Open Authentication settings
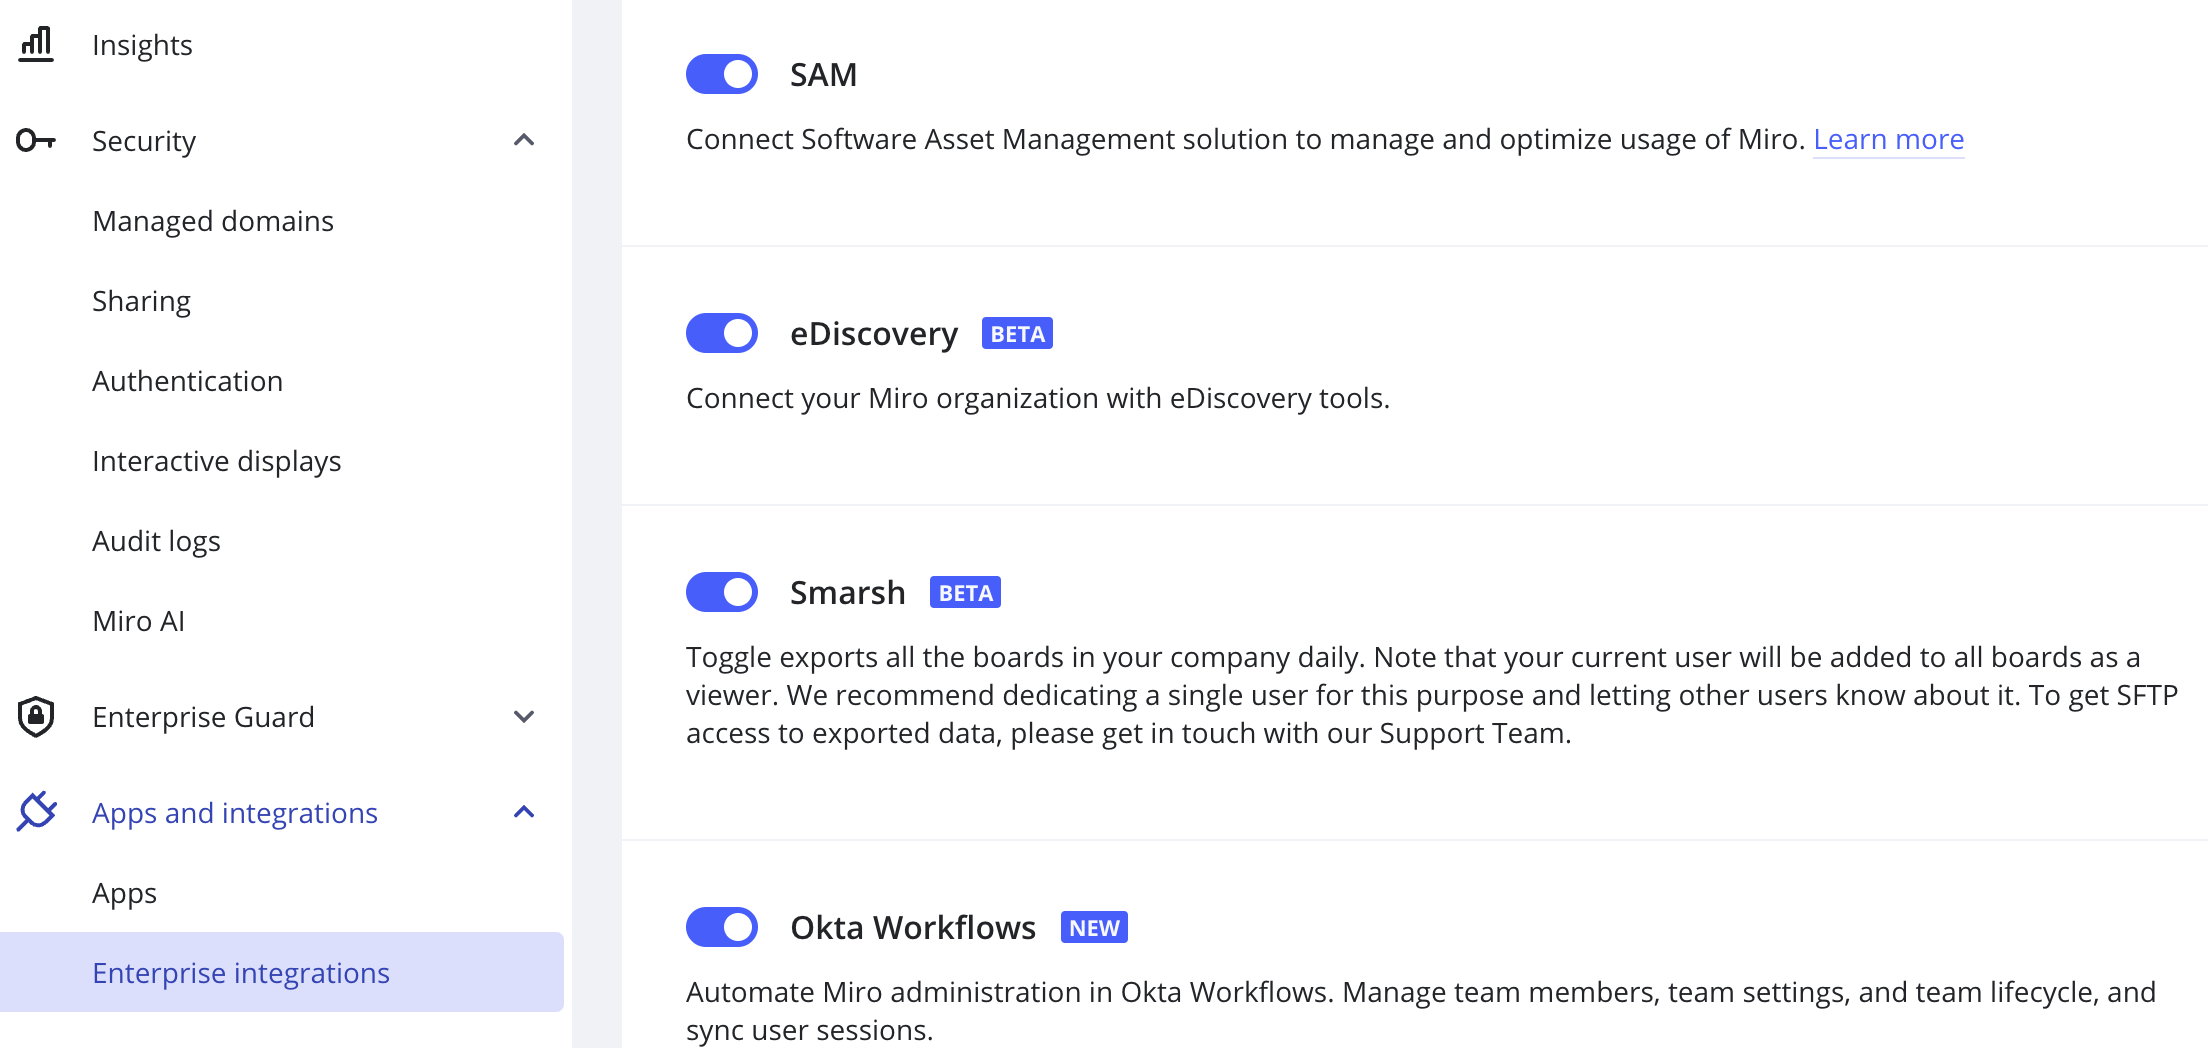 coord(188,380)
